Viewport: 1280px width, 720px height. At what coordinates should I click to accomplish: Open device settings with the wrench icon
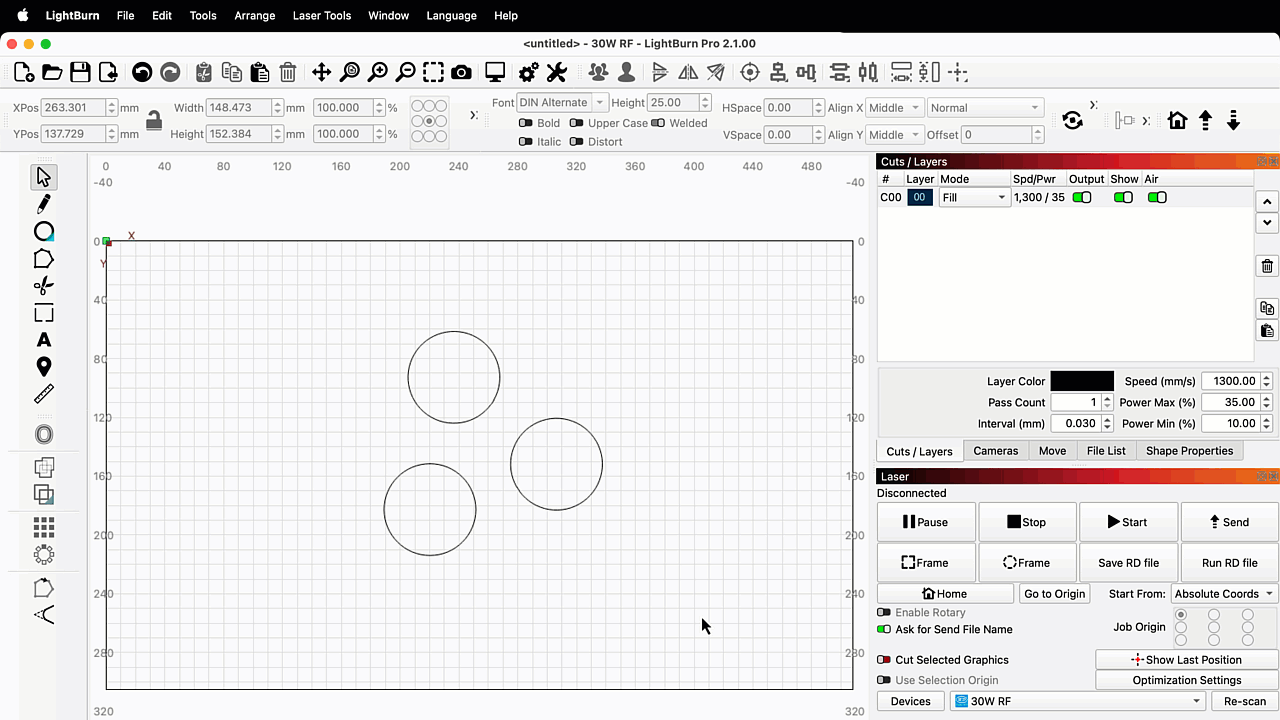pos(557,72)
